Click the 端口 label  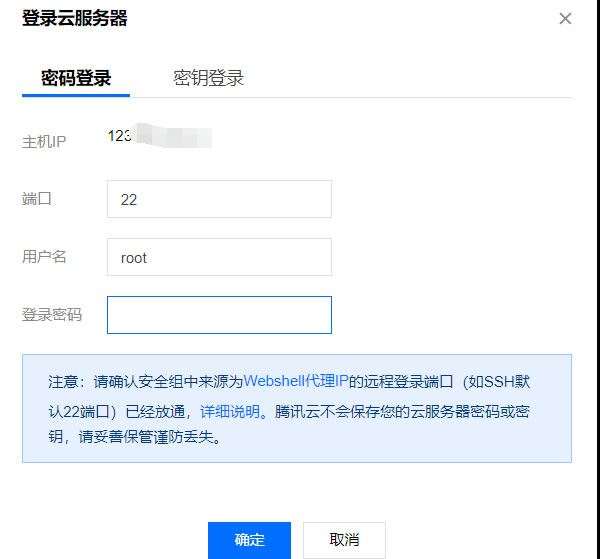click(37, 199)
